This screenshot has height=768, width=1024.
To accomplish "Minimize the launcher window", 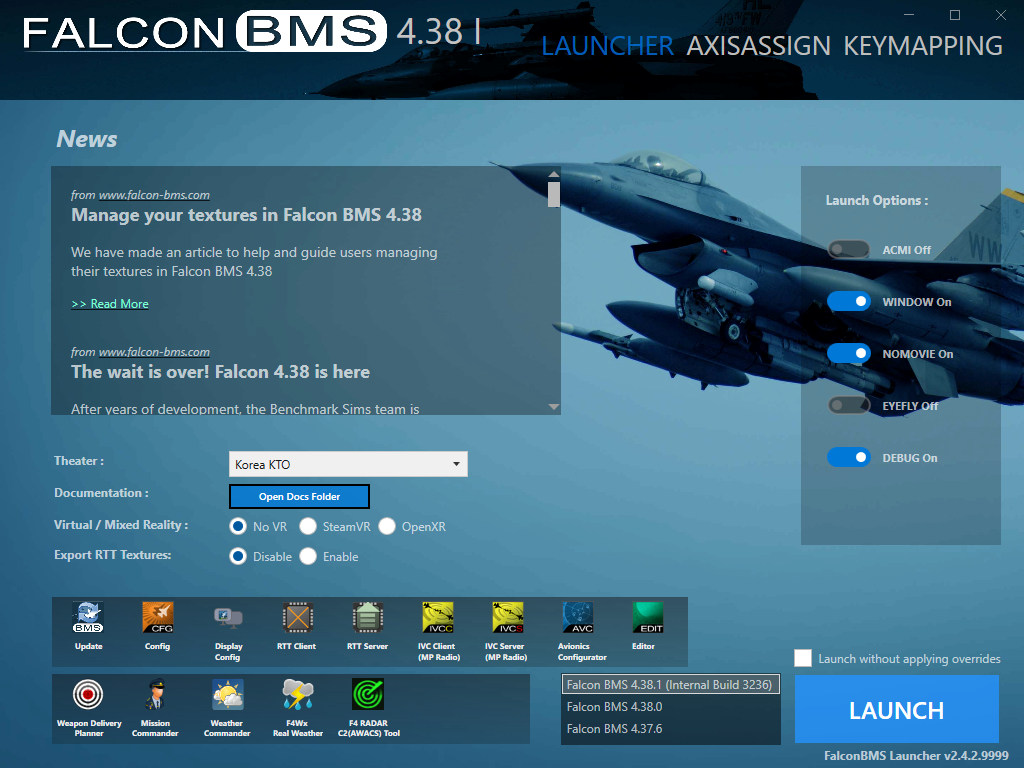I will click(x=909, y=14).
